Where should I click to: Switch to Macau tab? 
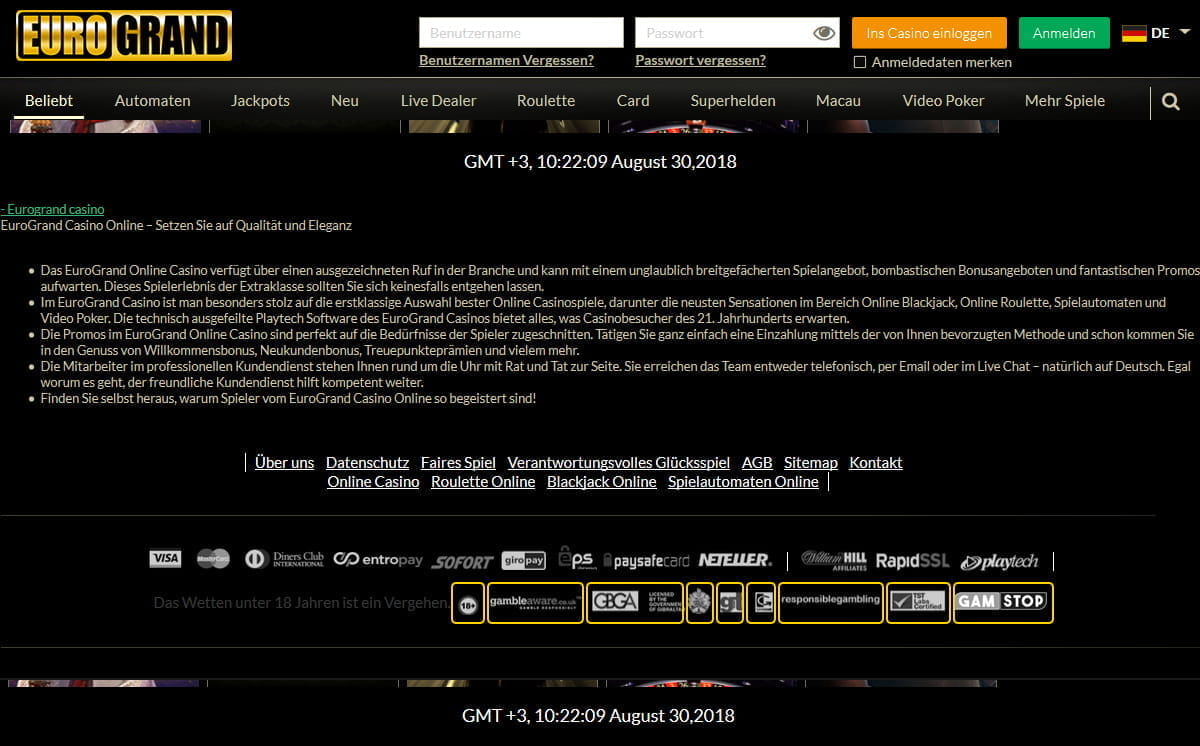(838, 100)
